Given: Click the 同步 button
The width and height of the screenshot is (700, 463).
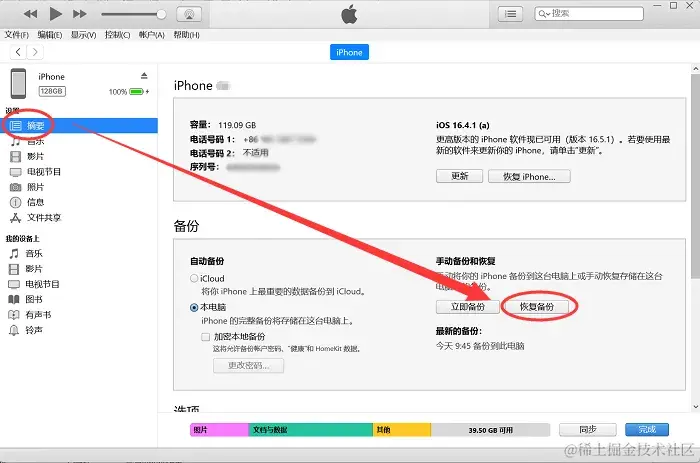Looking at the screenshot, I should pos(588,430).
